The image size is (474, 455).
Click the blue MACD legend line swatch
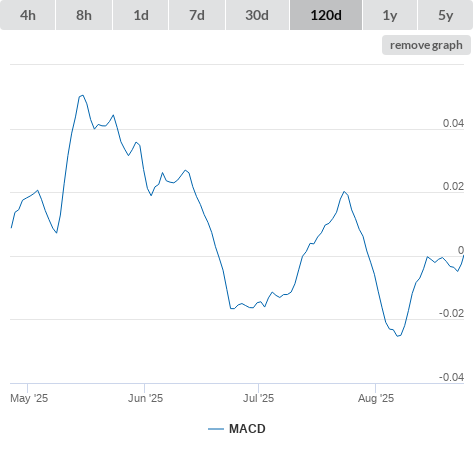216,429
